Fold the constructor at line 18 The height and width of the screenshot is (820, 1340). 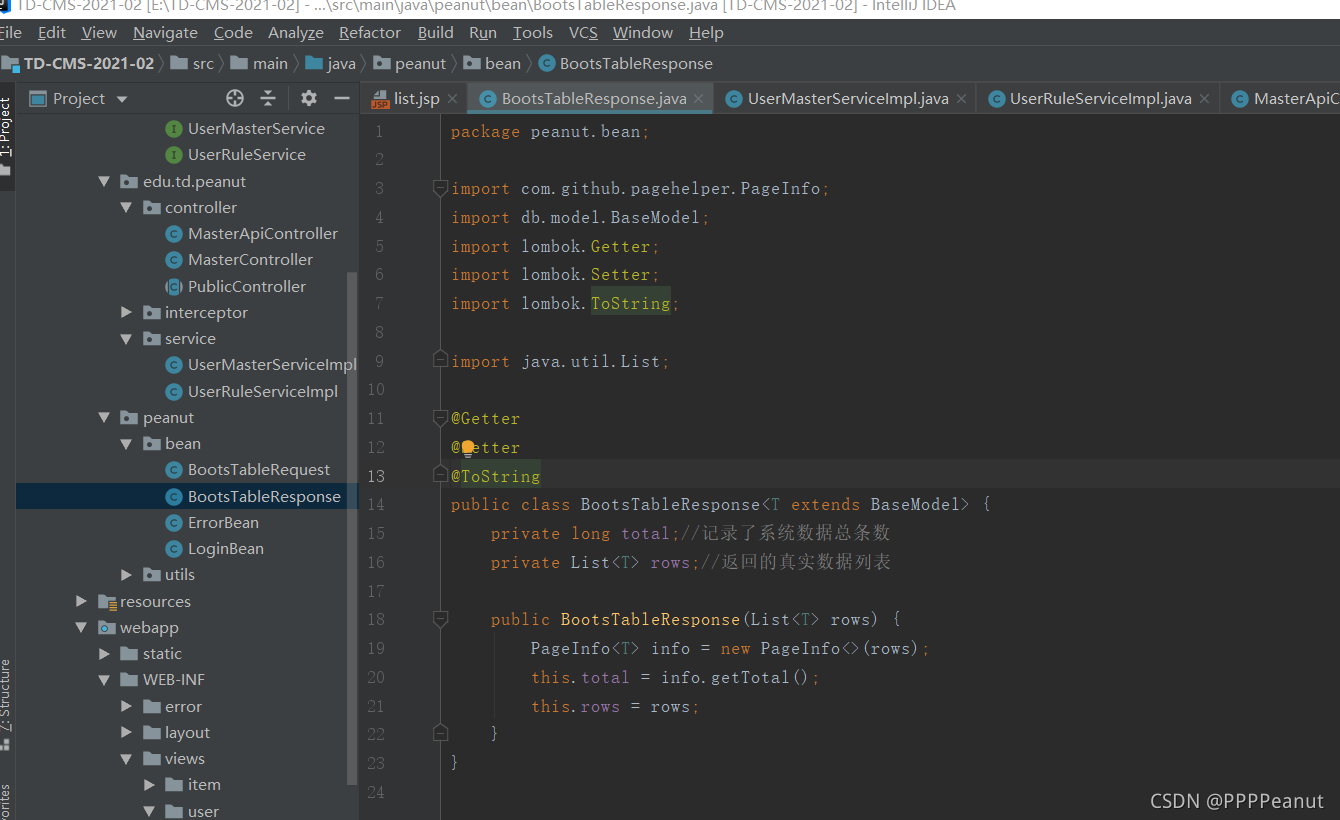(x=440, y=619)
